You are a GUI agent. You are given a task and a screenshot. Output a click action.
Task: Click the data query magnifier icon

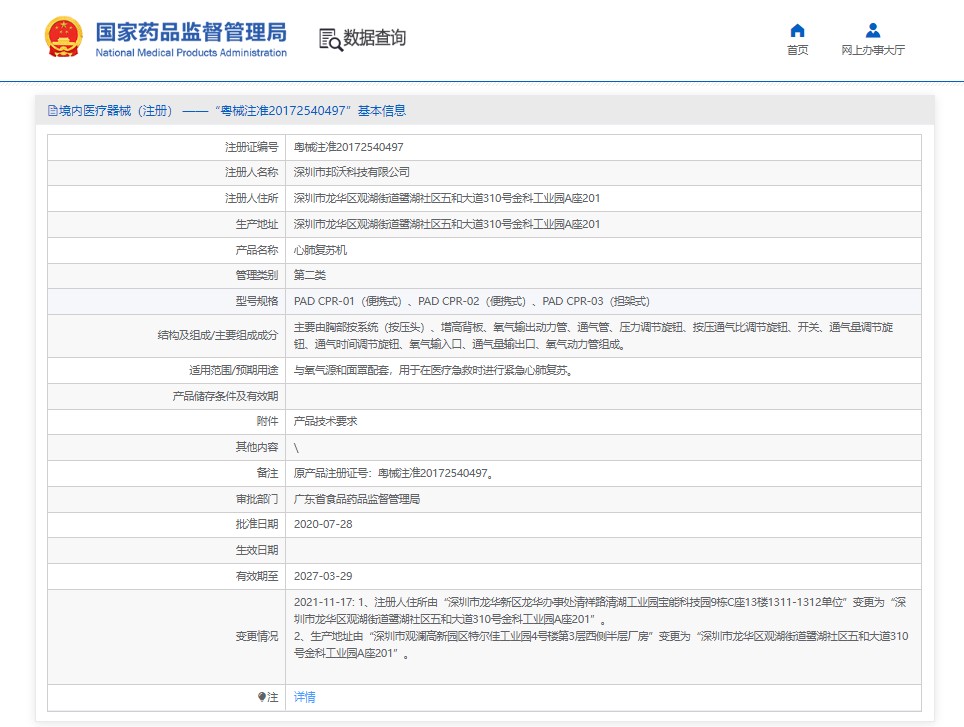coord(330,39)
